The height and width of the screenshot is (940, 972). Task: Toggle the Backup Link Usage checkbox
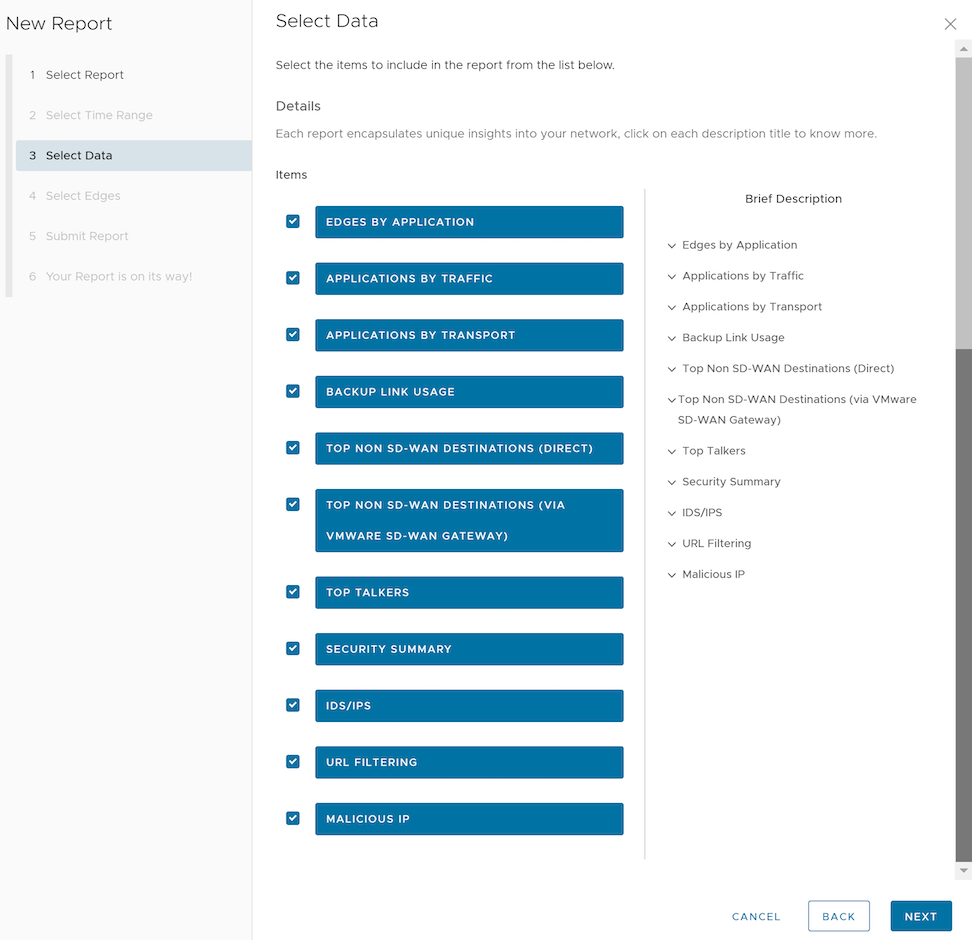[293, 391]
